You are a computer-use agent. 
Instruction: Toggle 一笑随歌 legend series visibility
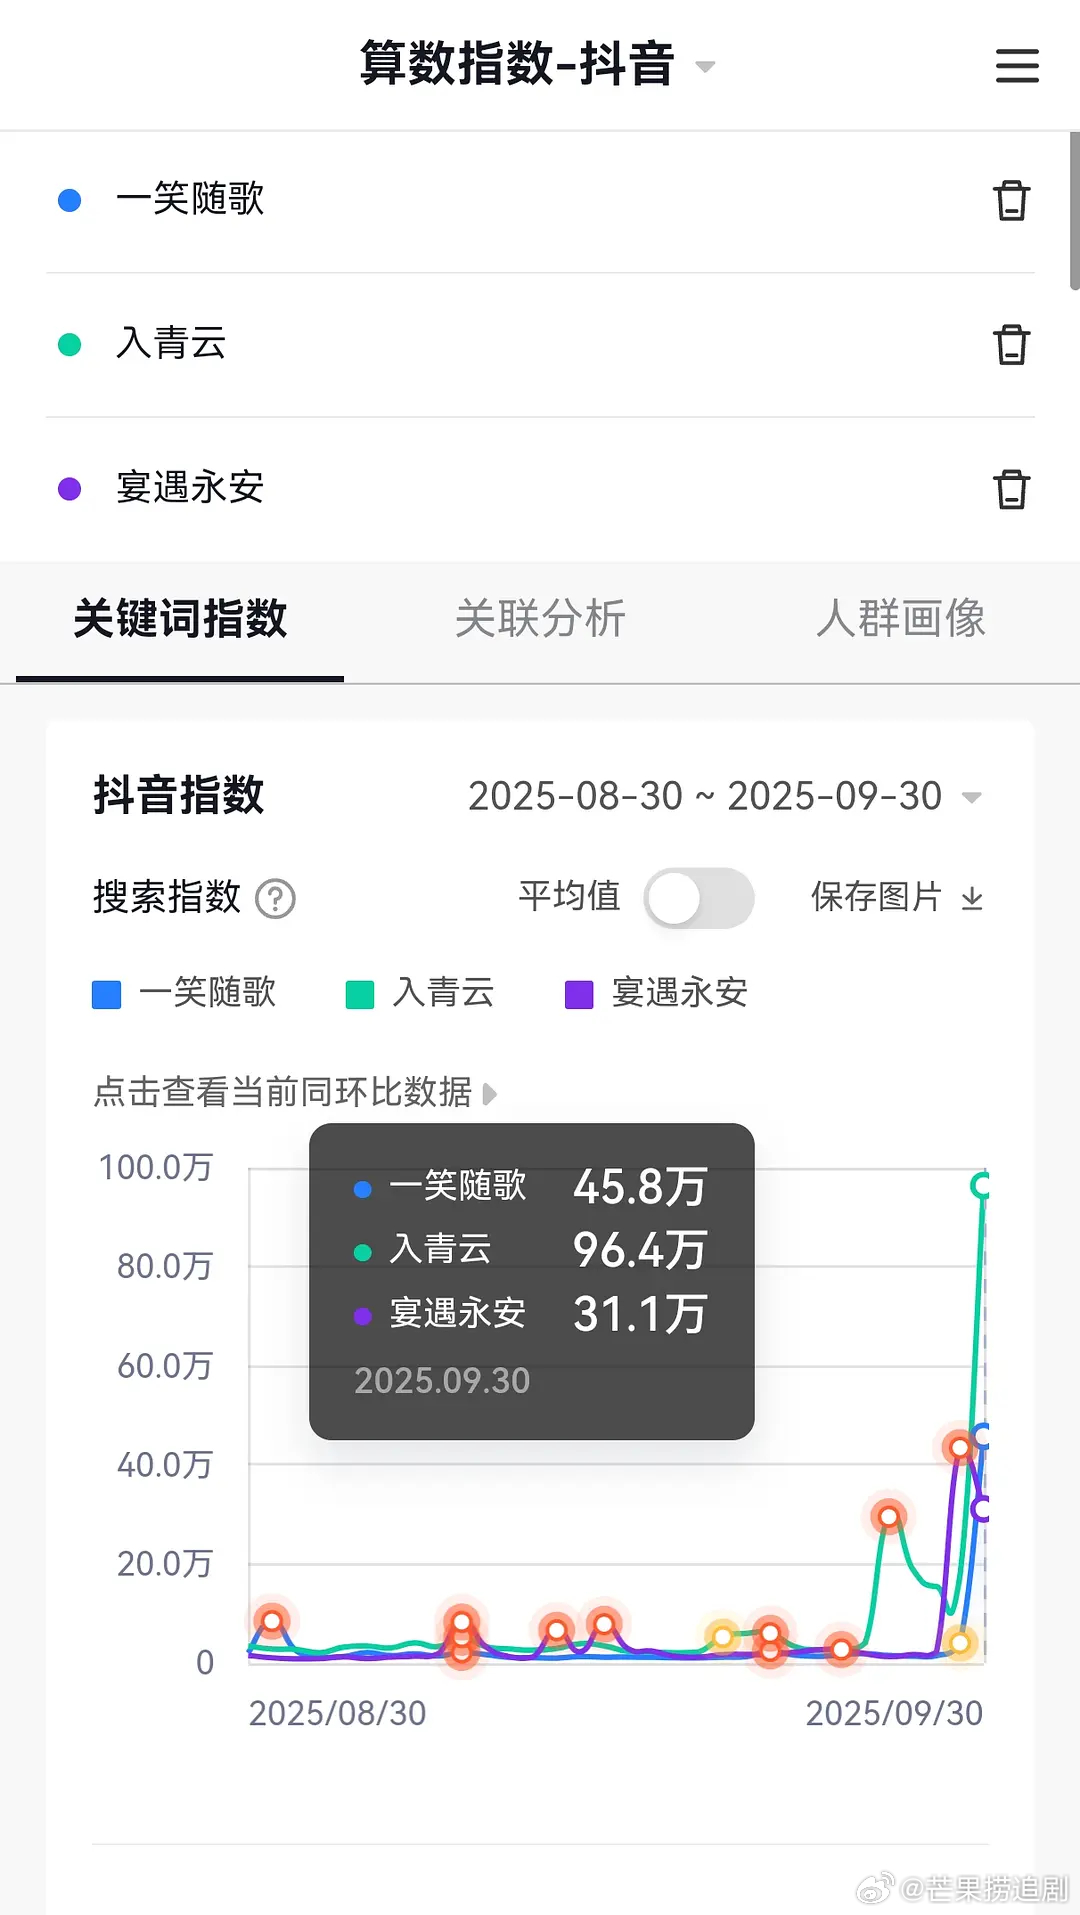coord(184,993)
